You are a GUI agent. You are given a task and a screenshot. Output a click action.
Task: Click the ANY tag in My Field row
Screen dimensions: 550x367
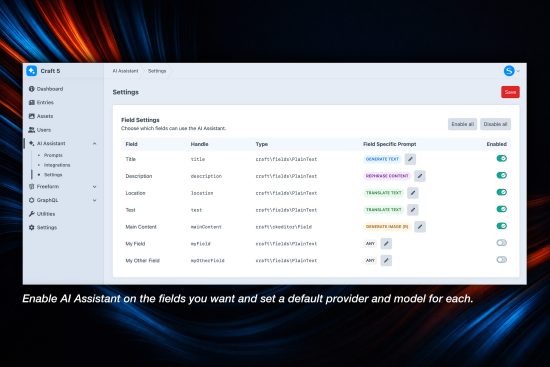(x=370, y=243)
